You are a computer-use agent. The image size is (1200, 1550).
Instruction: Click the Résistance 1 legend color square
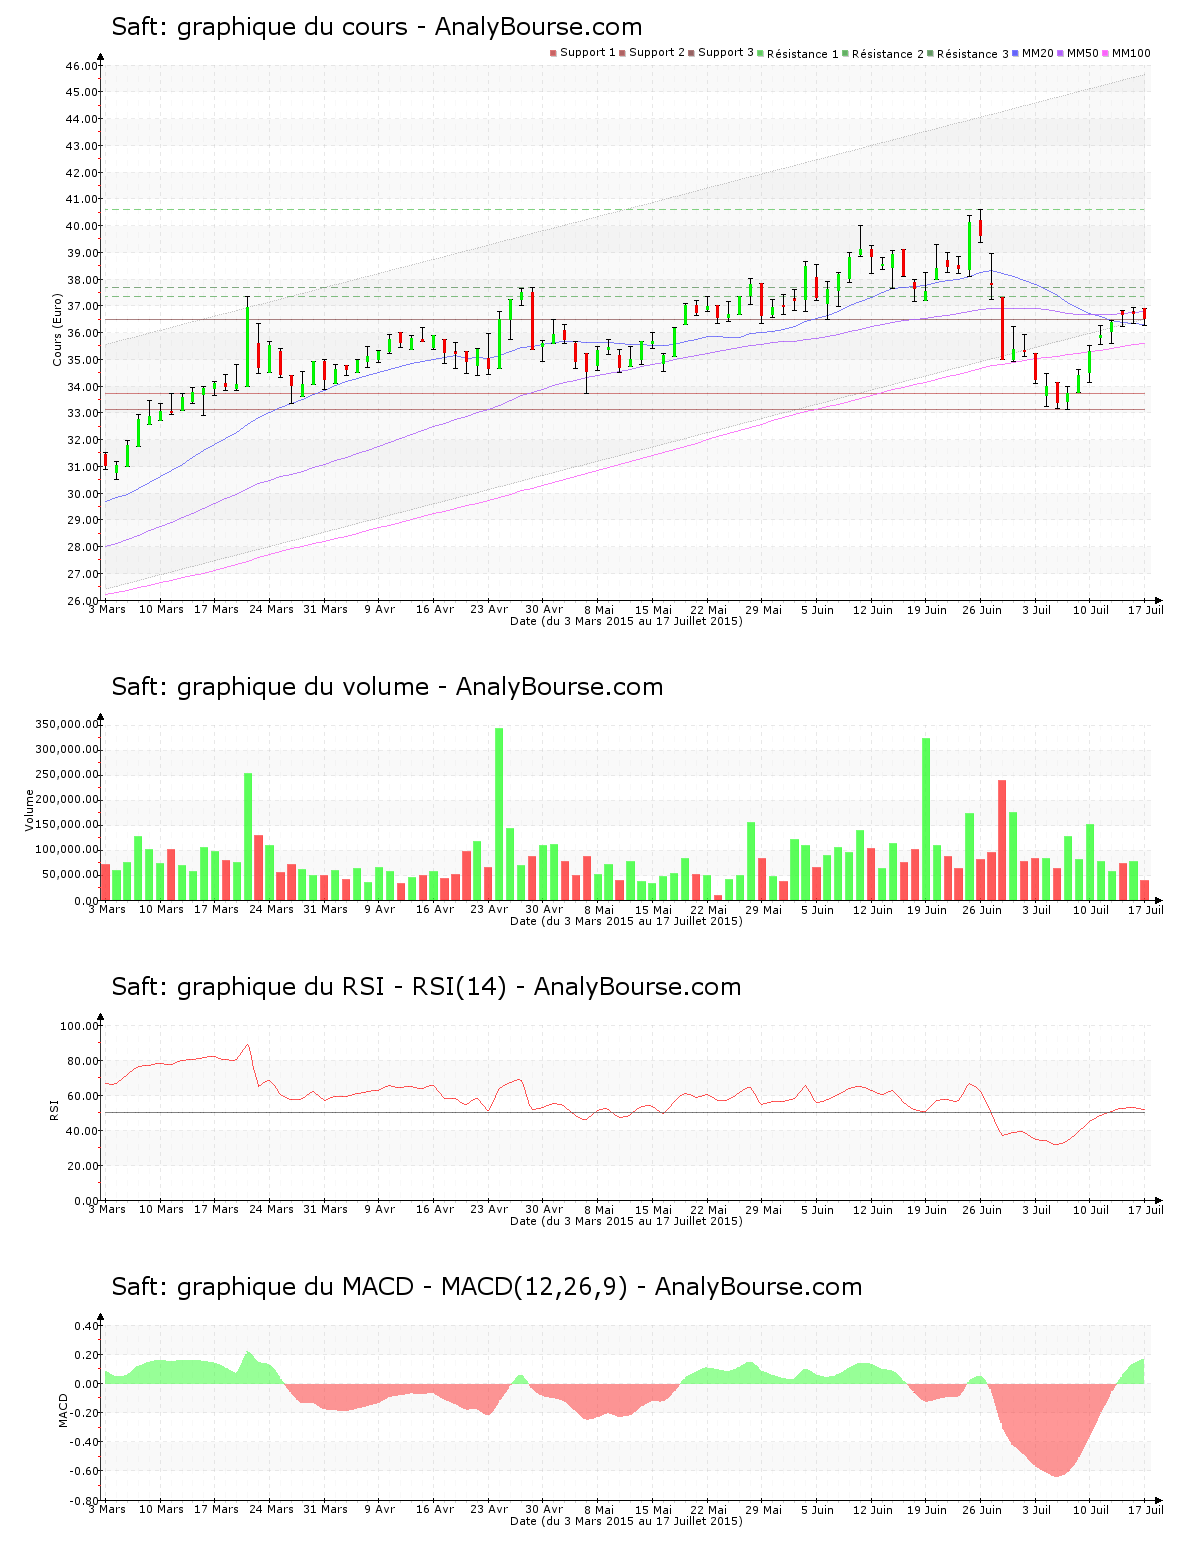coord(761,53)
